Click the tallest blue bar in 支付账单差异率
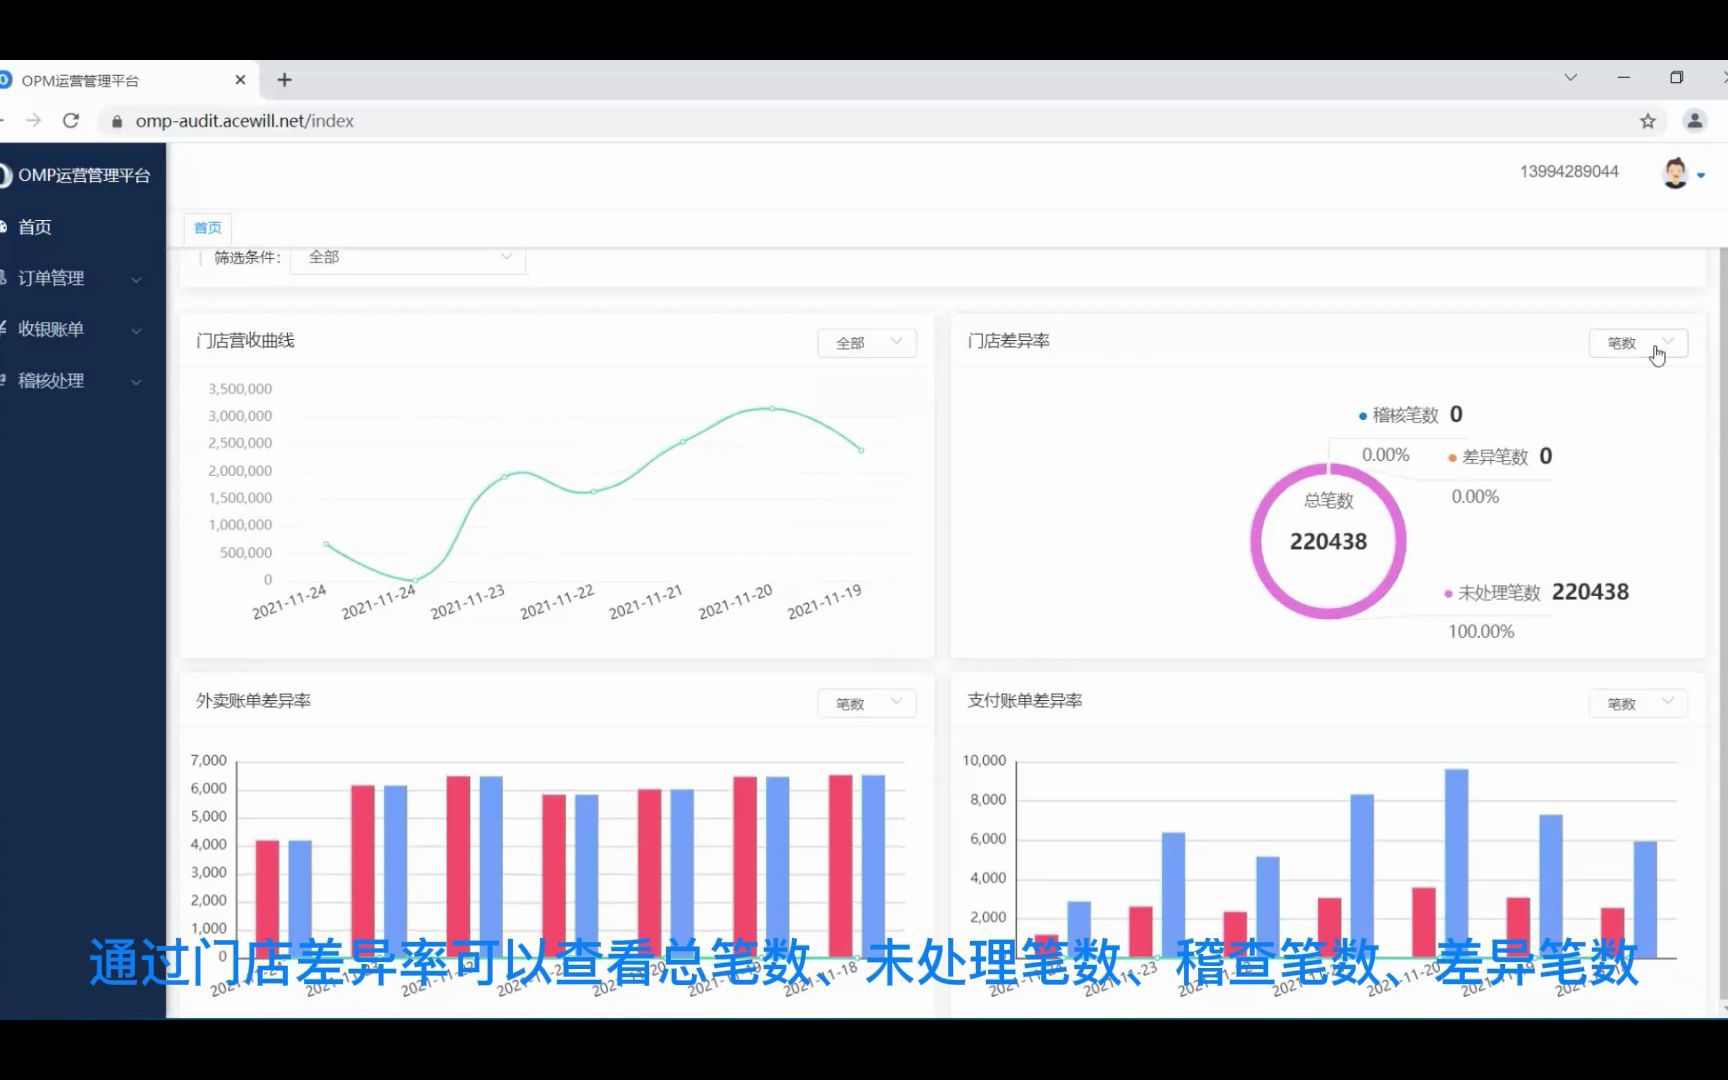Viewport: 1728px width, 1080px height. 1457,864
